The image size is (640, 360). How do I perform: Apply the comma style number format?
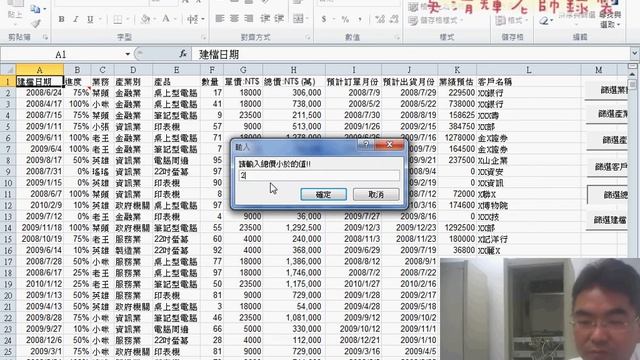360,19
